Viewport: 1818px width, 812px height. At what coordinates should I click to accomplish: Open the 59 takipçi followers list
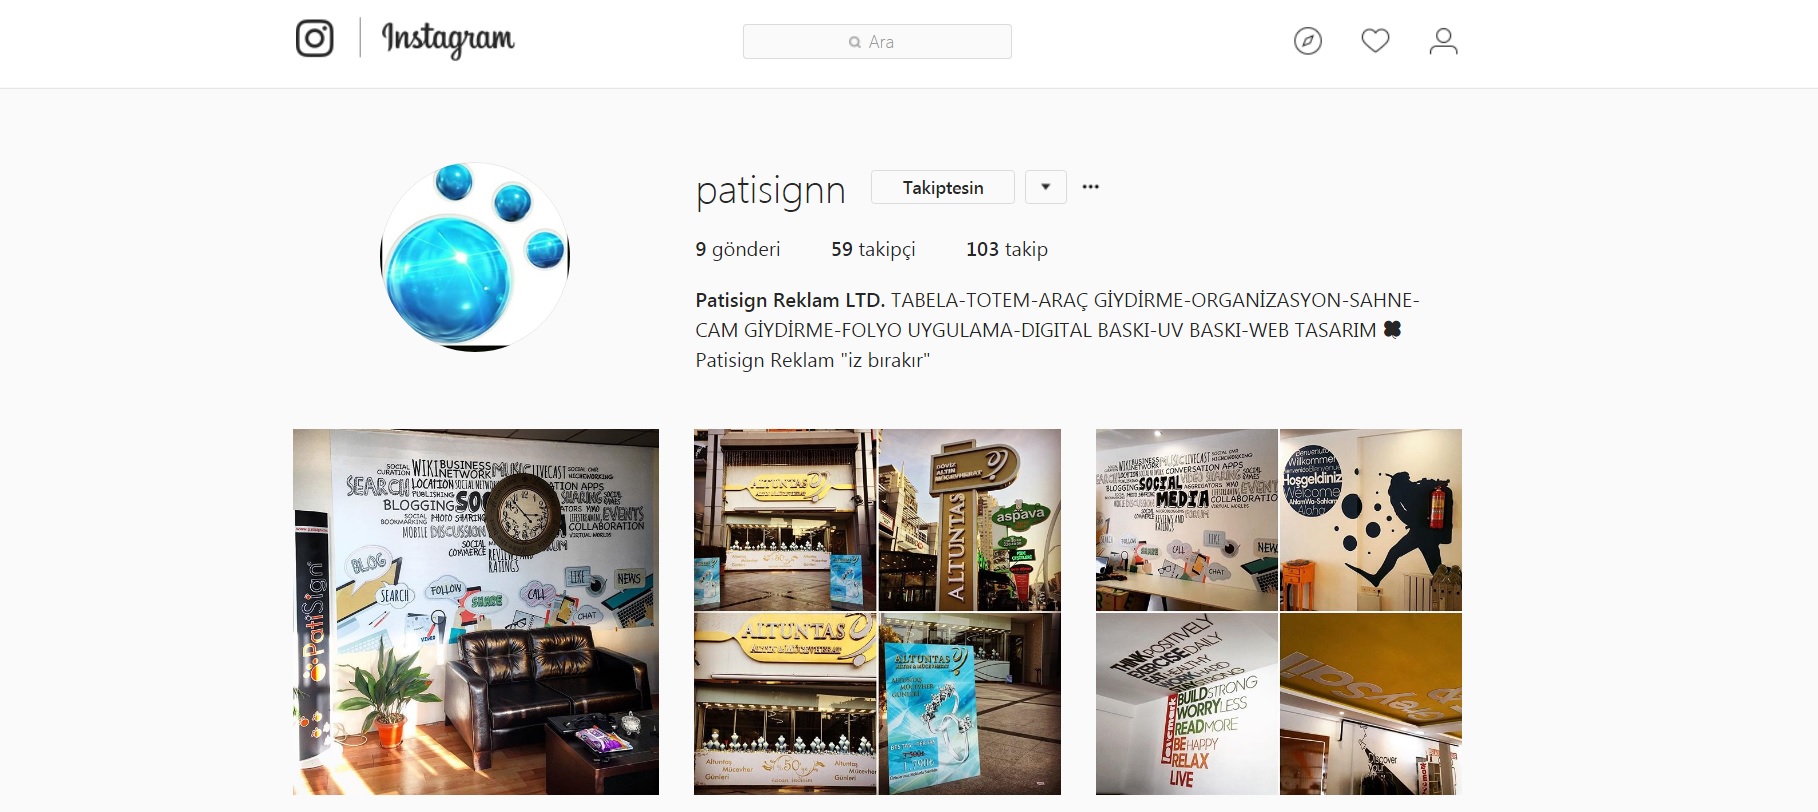873,249
